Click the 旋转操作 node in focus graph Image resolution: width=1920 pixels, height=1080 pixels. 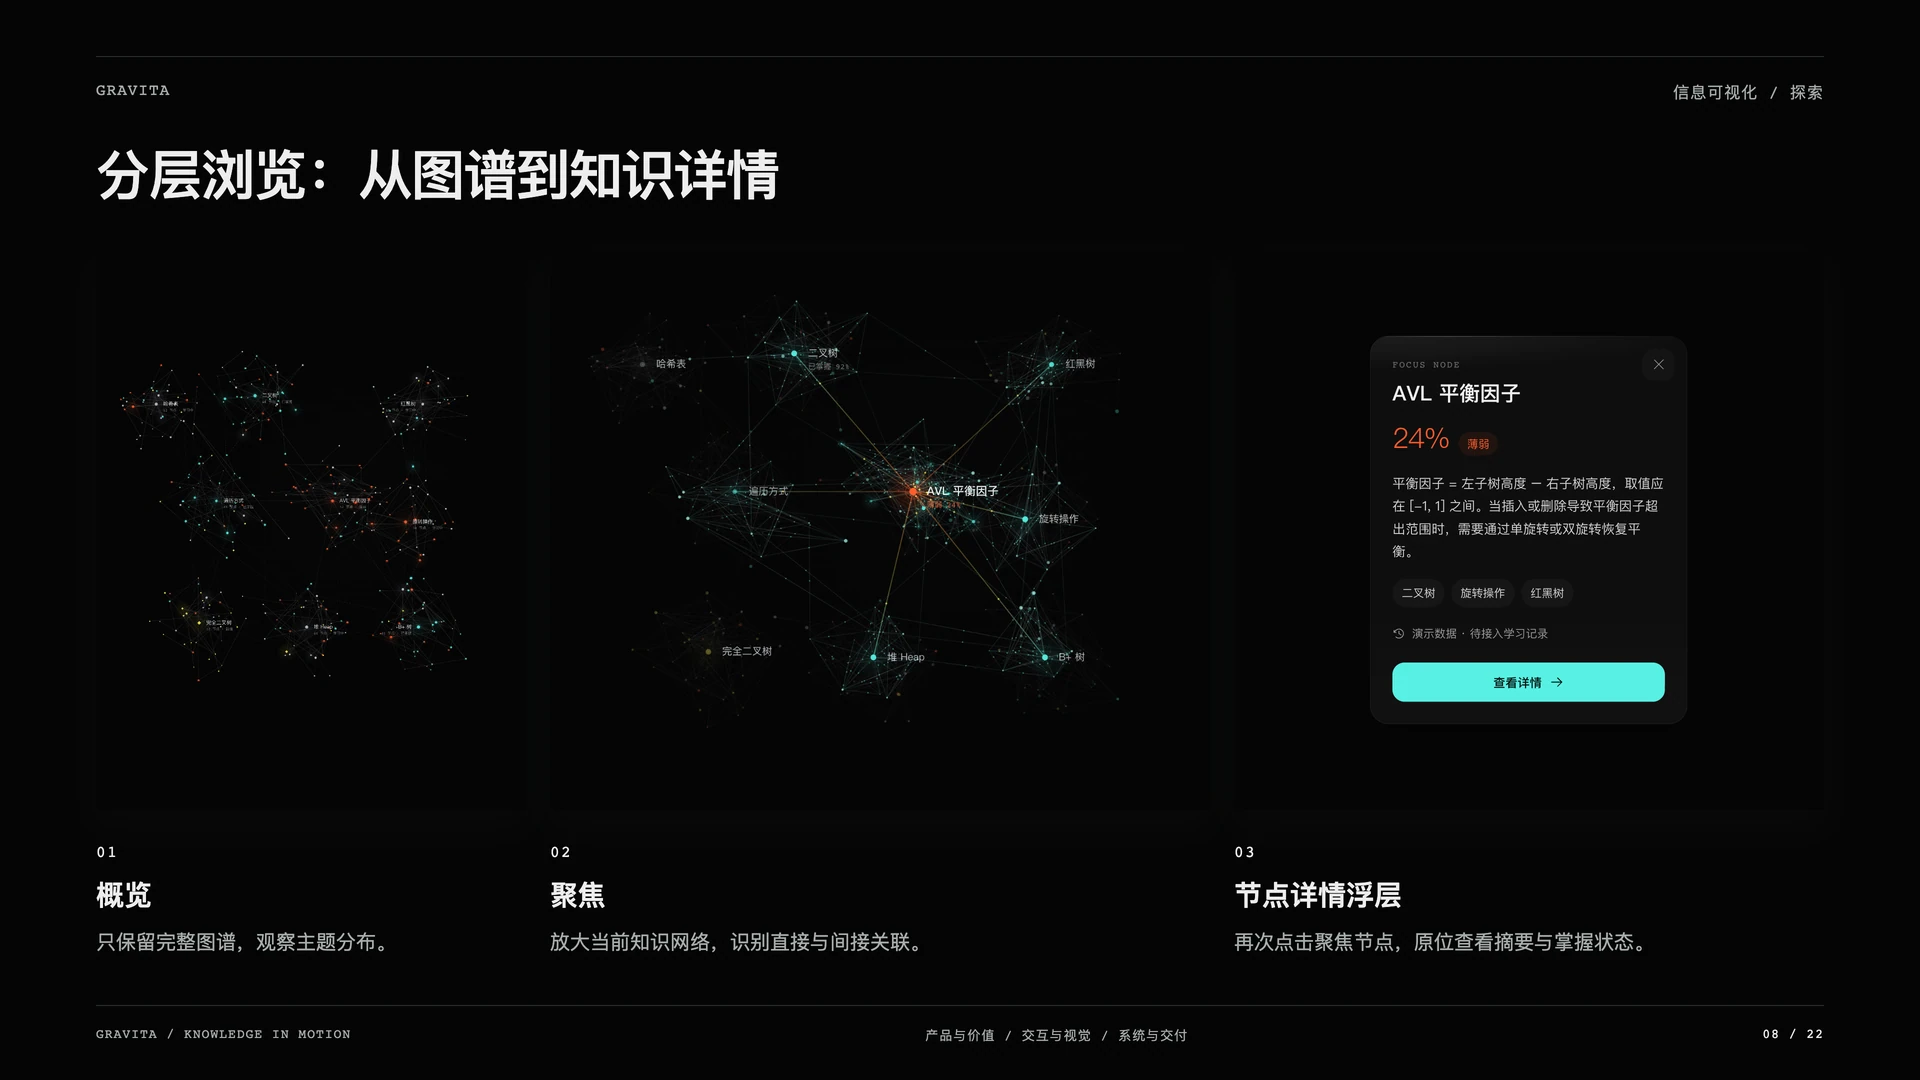[x=1025, y=519]
